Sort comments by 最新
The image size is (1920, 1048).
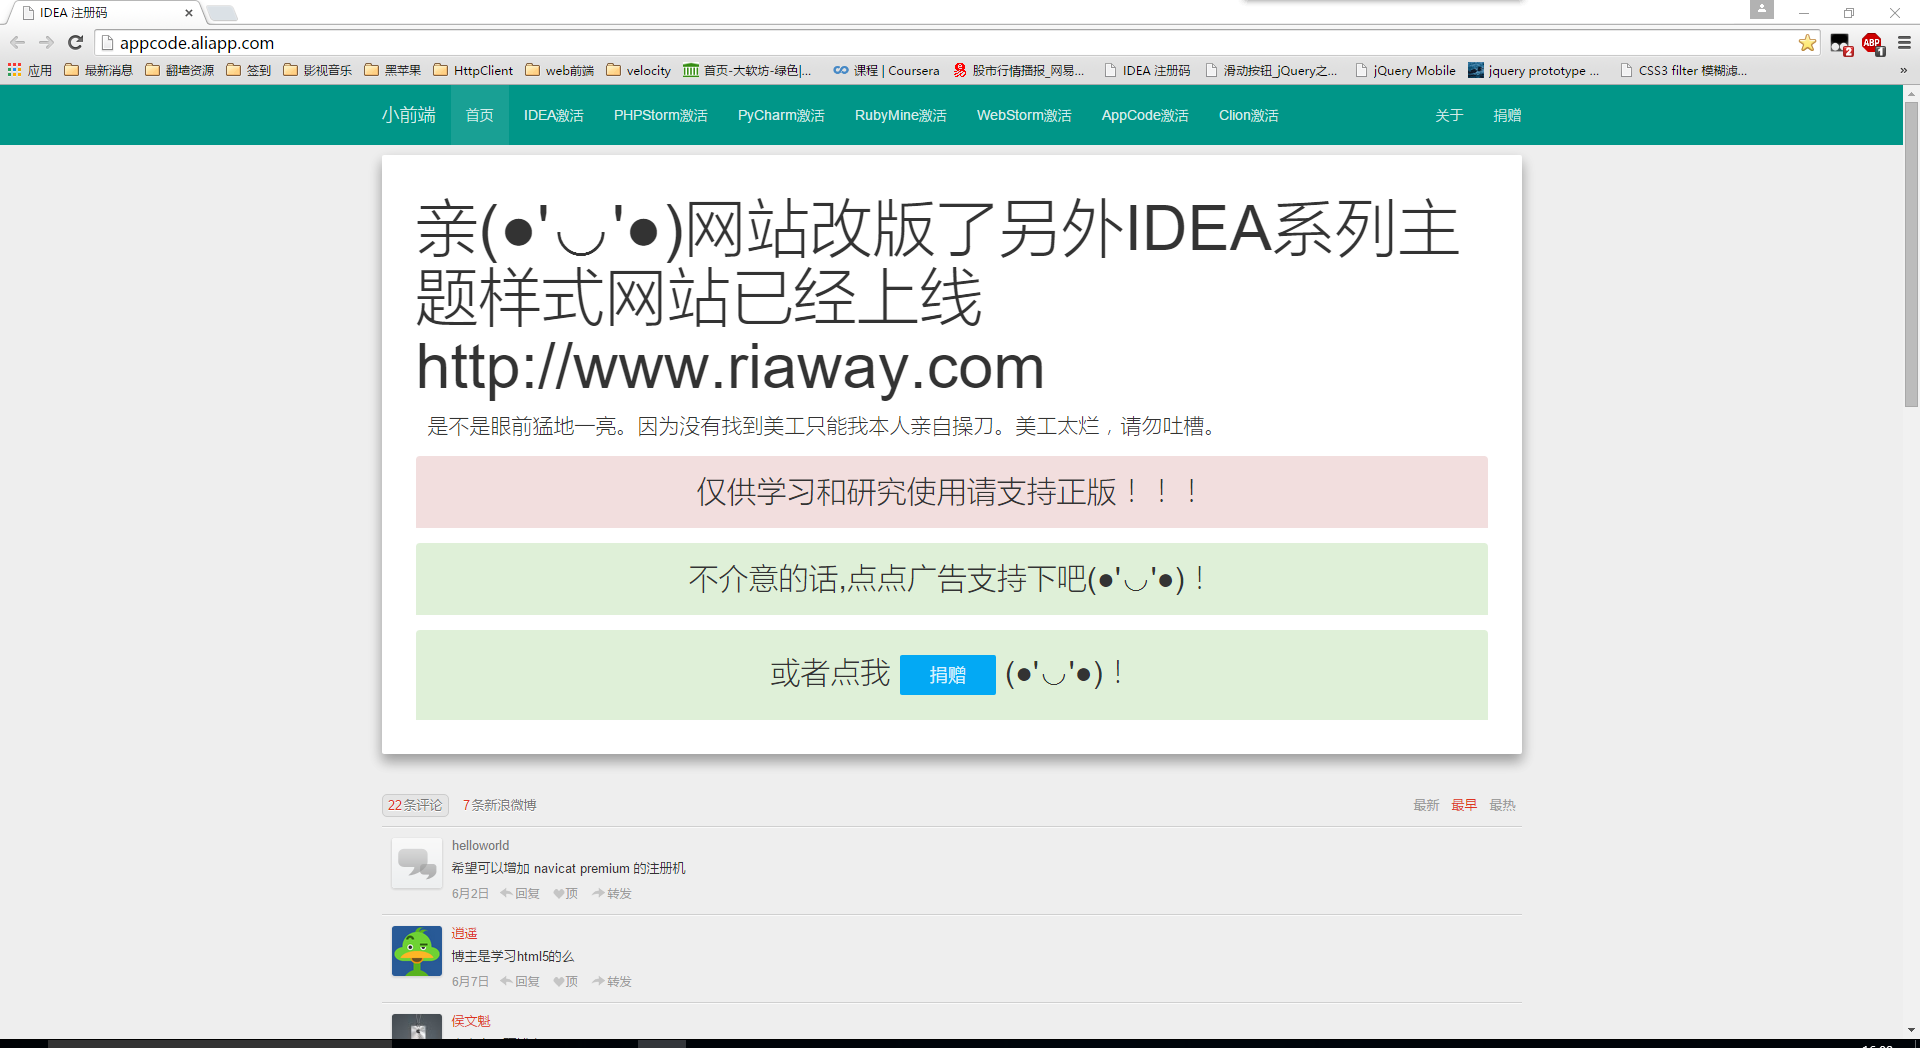(1426, 805)
